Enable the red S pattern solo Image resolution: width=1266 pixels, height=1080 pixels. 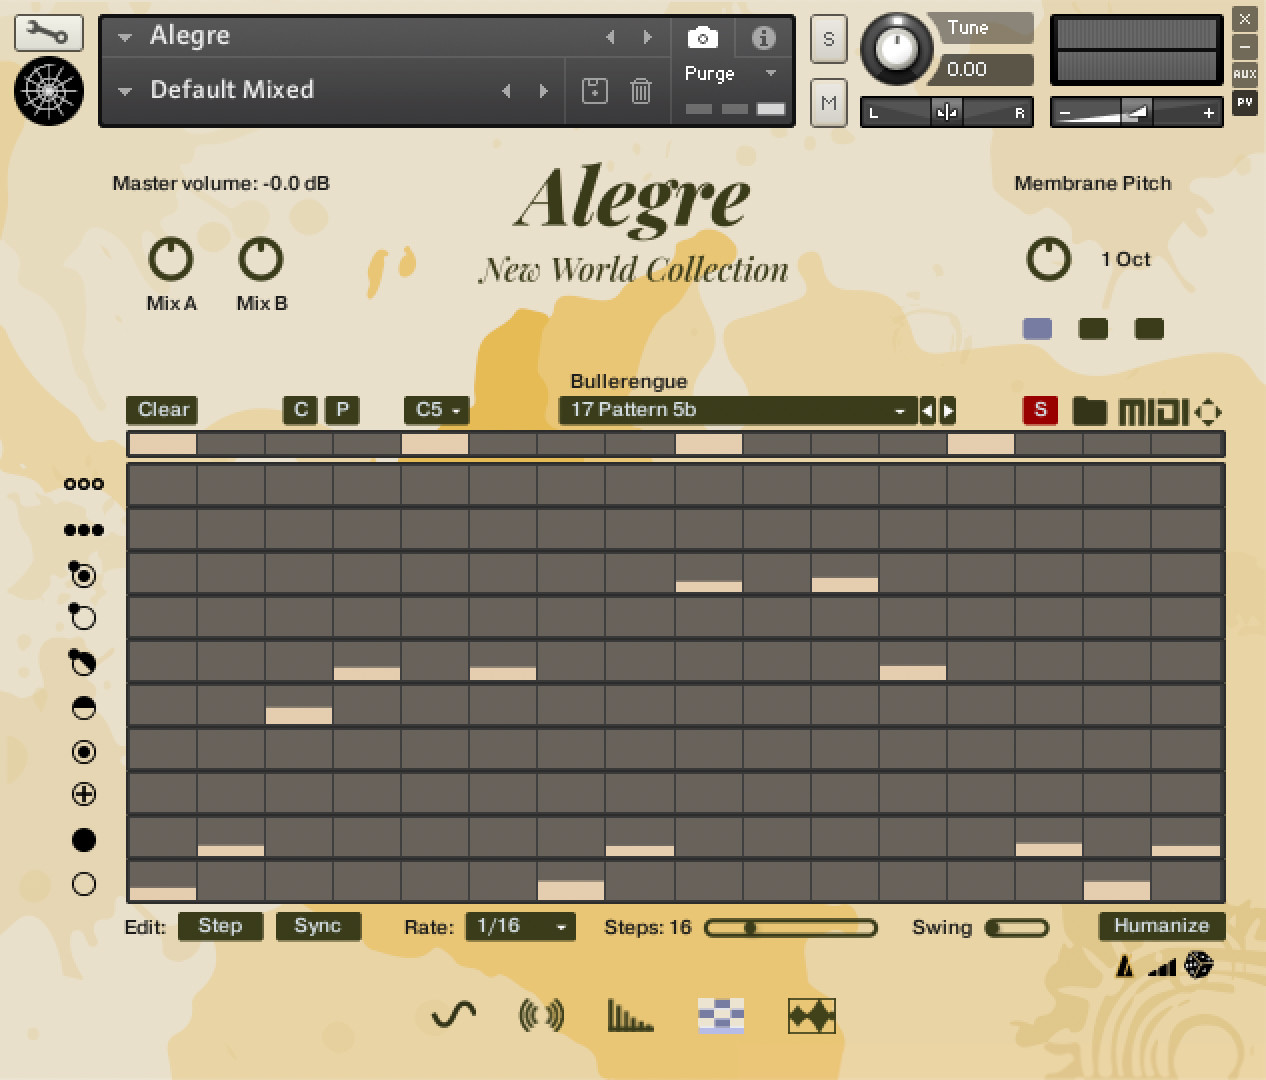[1040, 410]
